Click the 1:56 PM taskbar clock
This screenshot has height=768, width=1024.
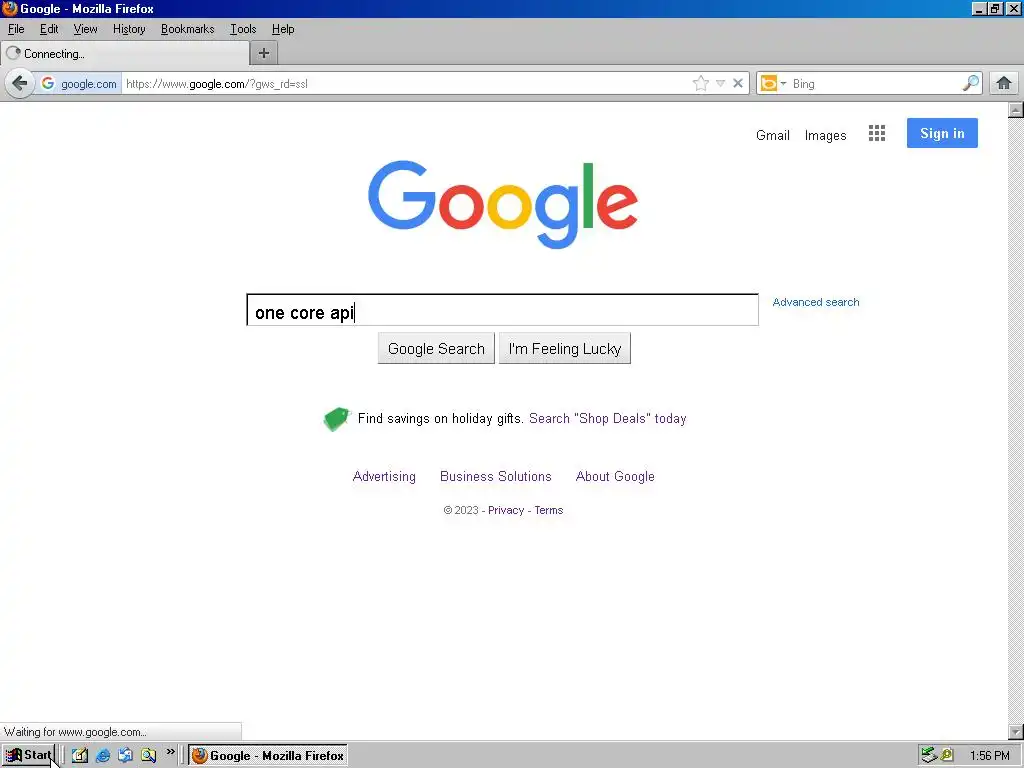(989, 756)
